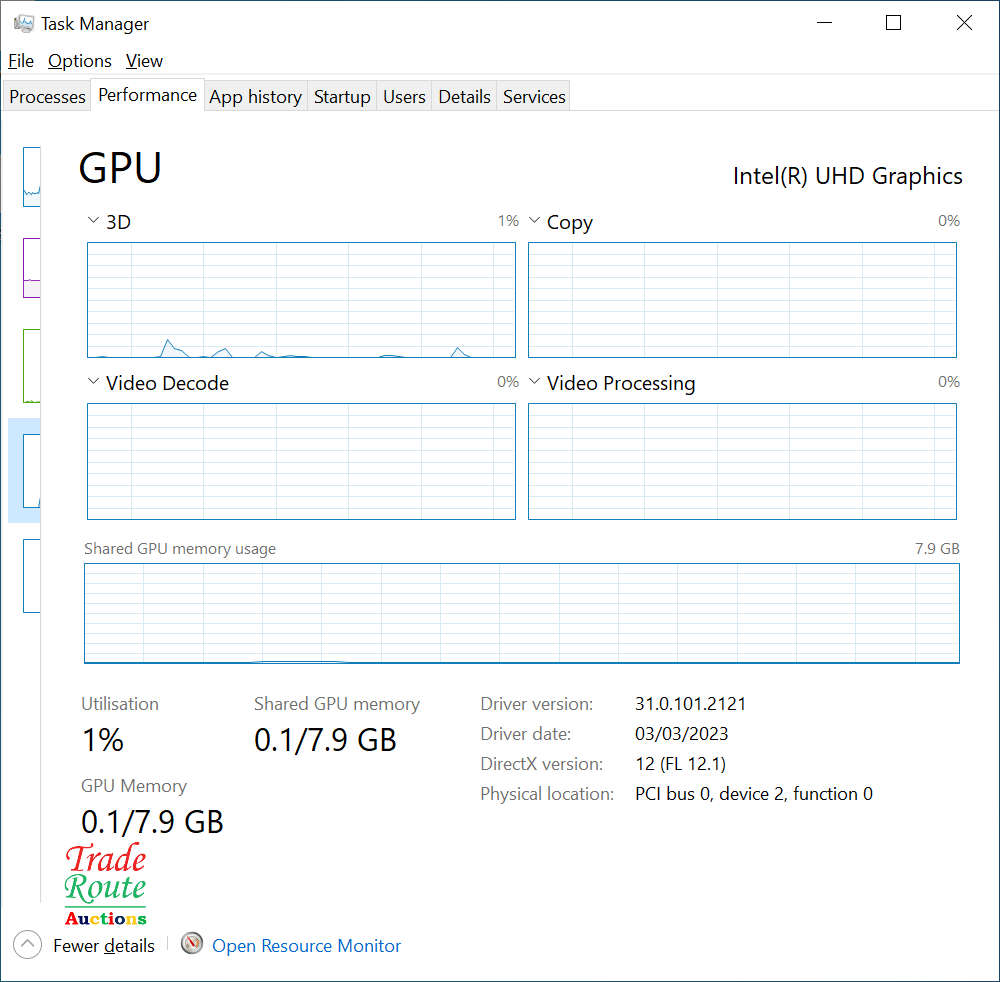Open the Options menu

[80, 61]
